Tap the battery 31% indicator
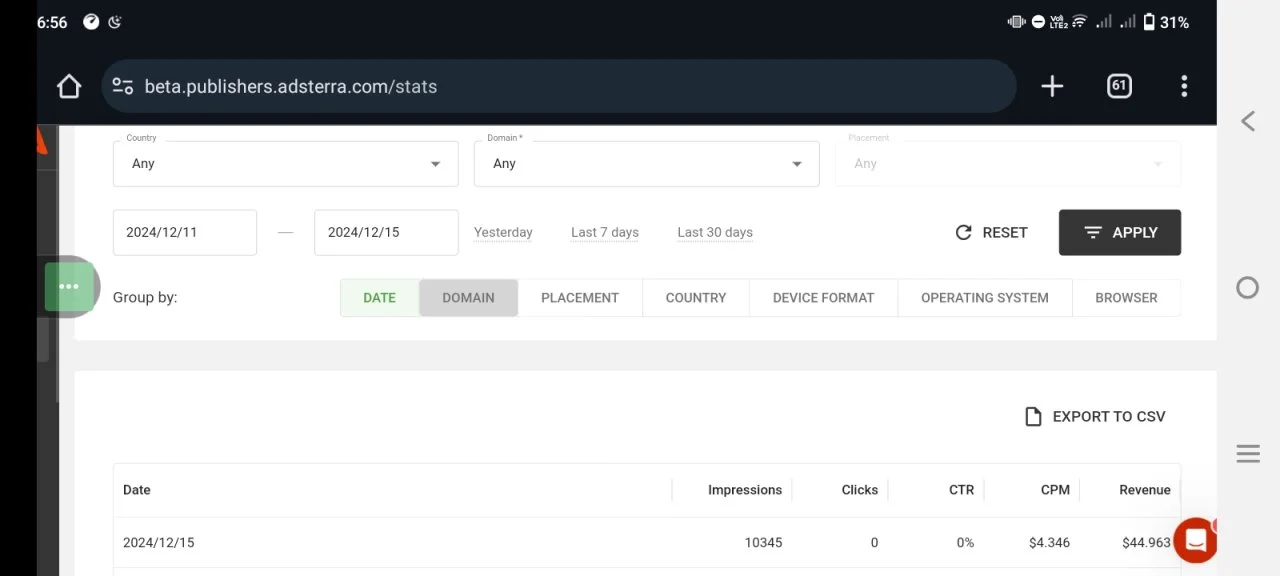This screenshot has width=1280, height=576. coord(1166,22)
